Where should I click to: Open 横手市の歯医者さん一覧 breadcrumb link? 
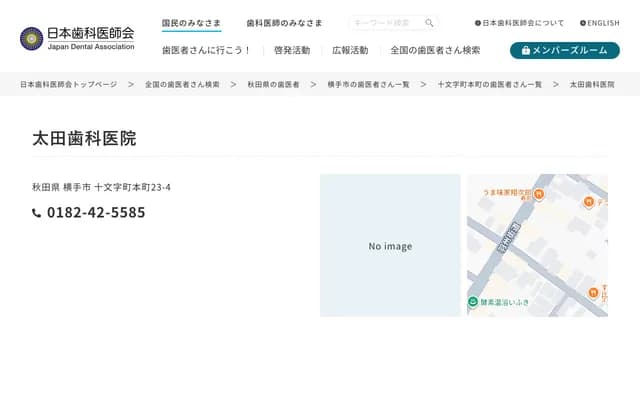[368, 85]
